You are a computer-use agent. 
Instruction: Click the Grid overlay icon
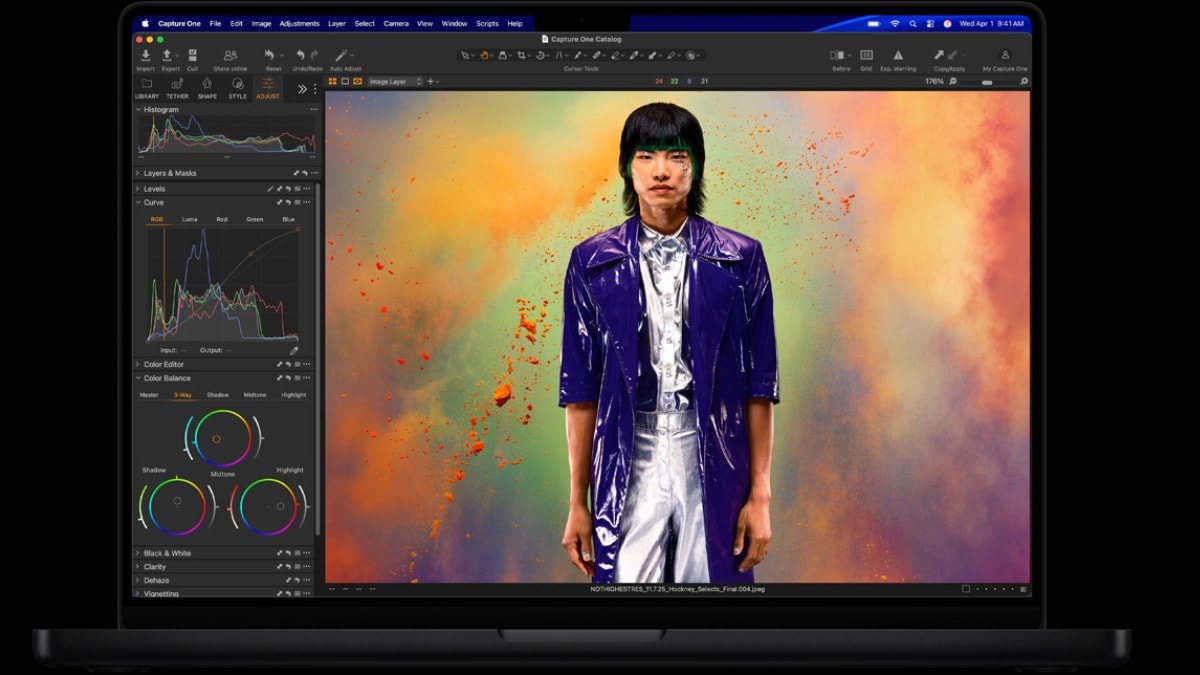coord(866,55)
